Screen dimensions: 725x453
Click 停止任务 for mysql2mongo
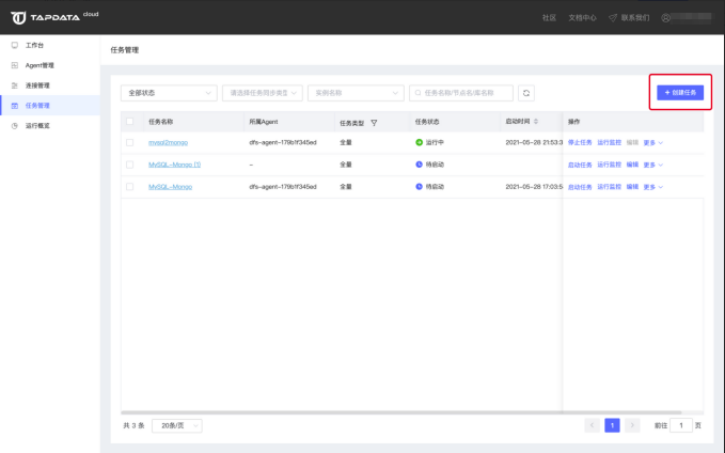coord(580,142)
